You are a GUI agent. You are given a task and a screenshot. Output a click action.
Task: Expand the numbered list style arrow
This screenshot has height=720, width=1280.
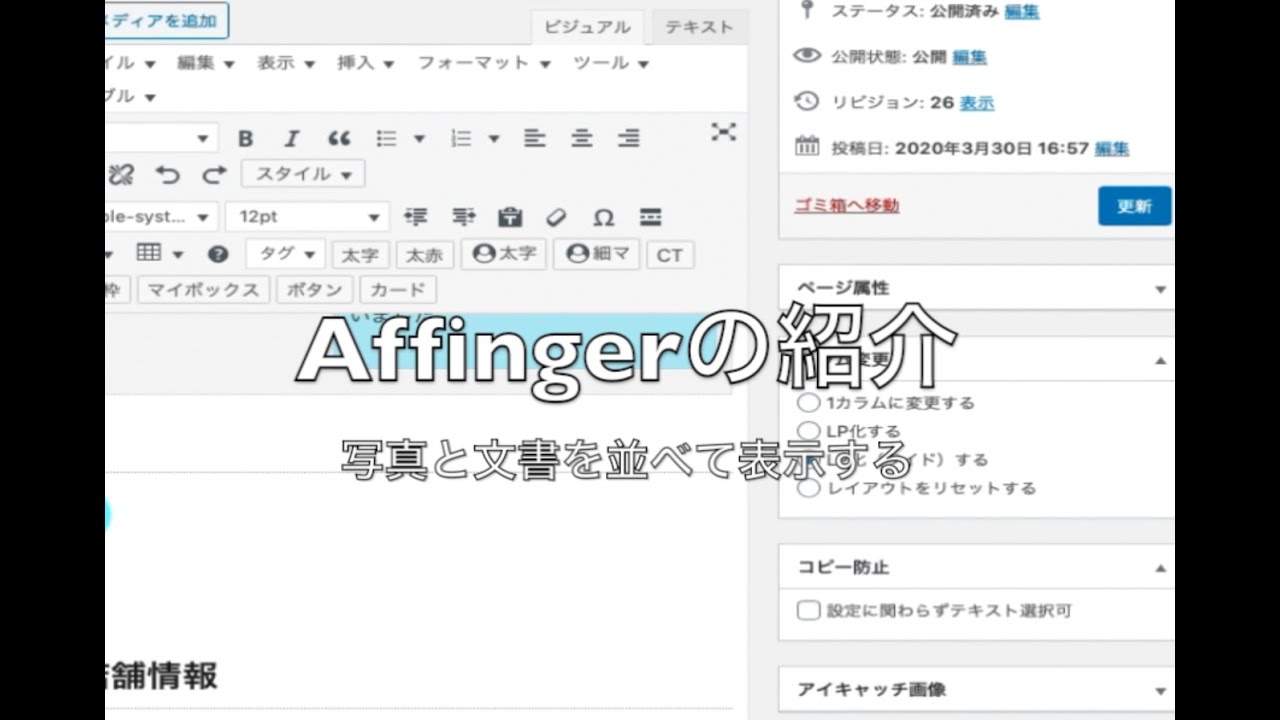pos(493,139)
